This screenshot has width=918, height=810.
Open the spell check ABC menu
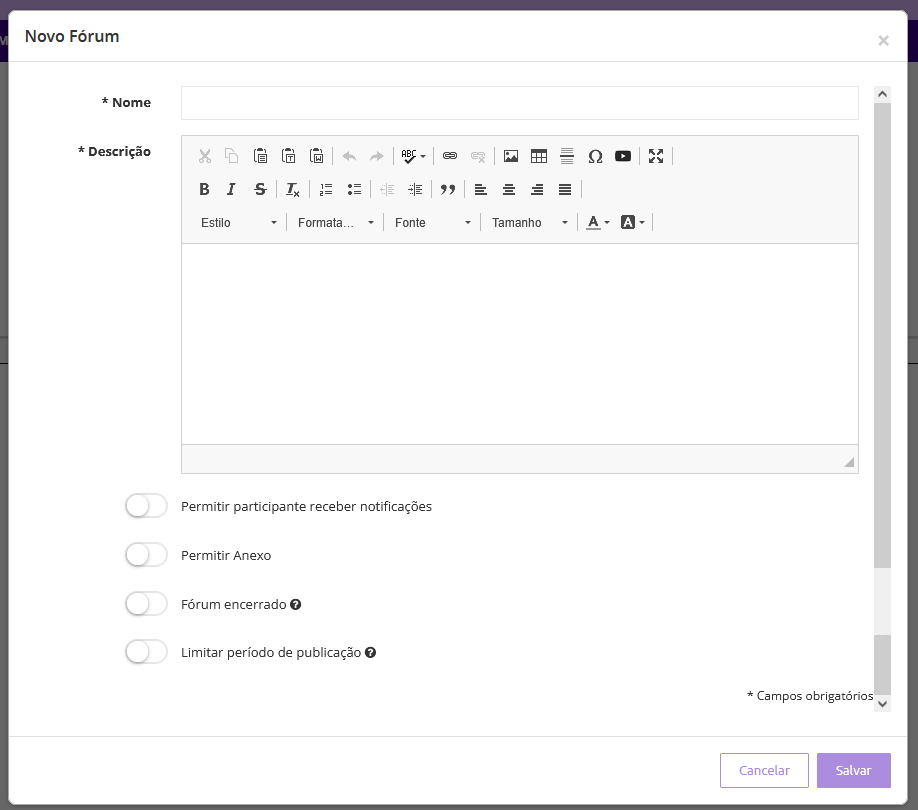413,156
